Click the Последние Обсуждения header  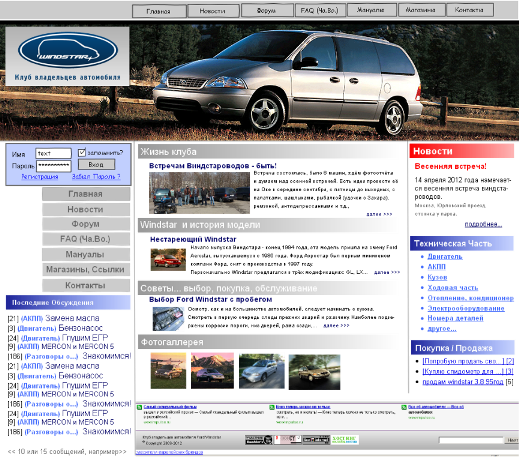pos(68,302)
